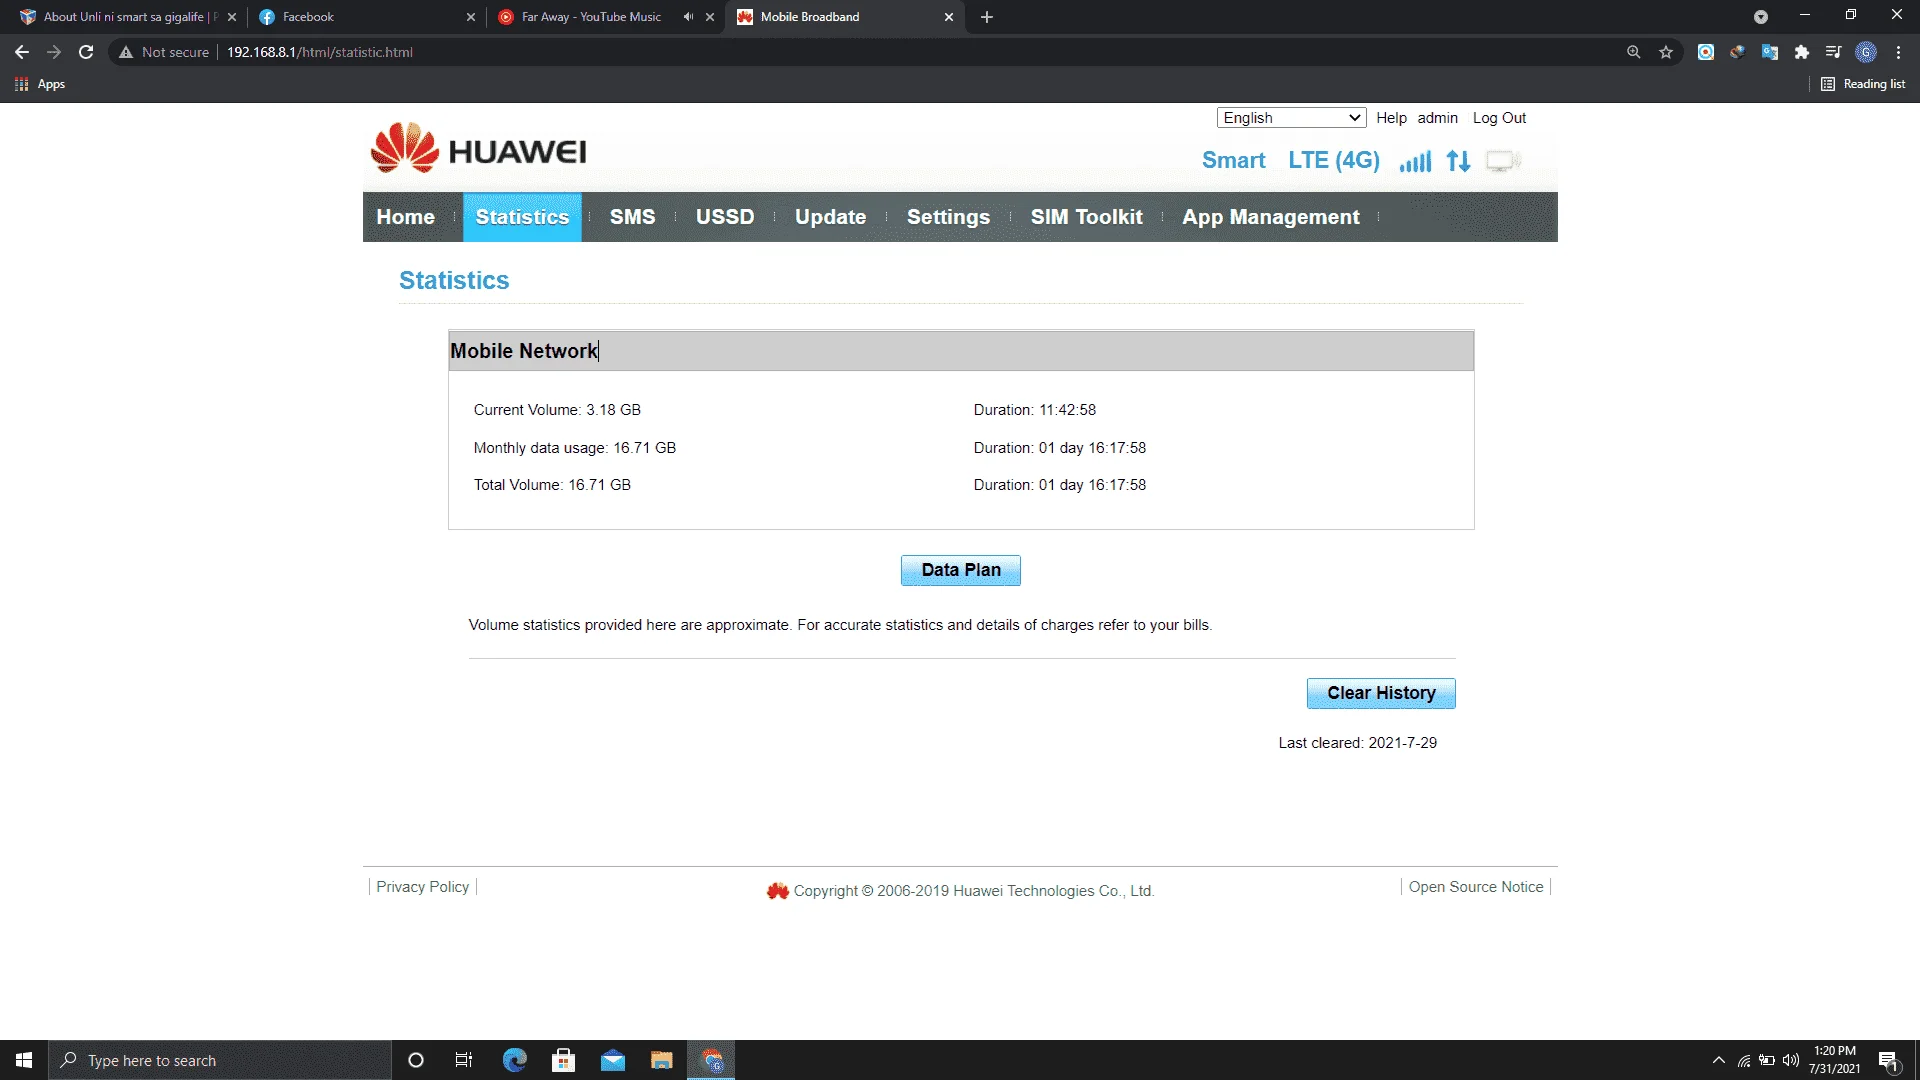
Task: Click the zoom magnifier icon in address bar
Action: coord(1634,52)
